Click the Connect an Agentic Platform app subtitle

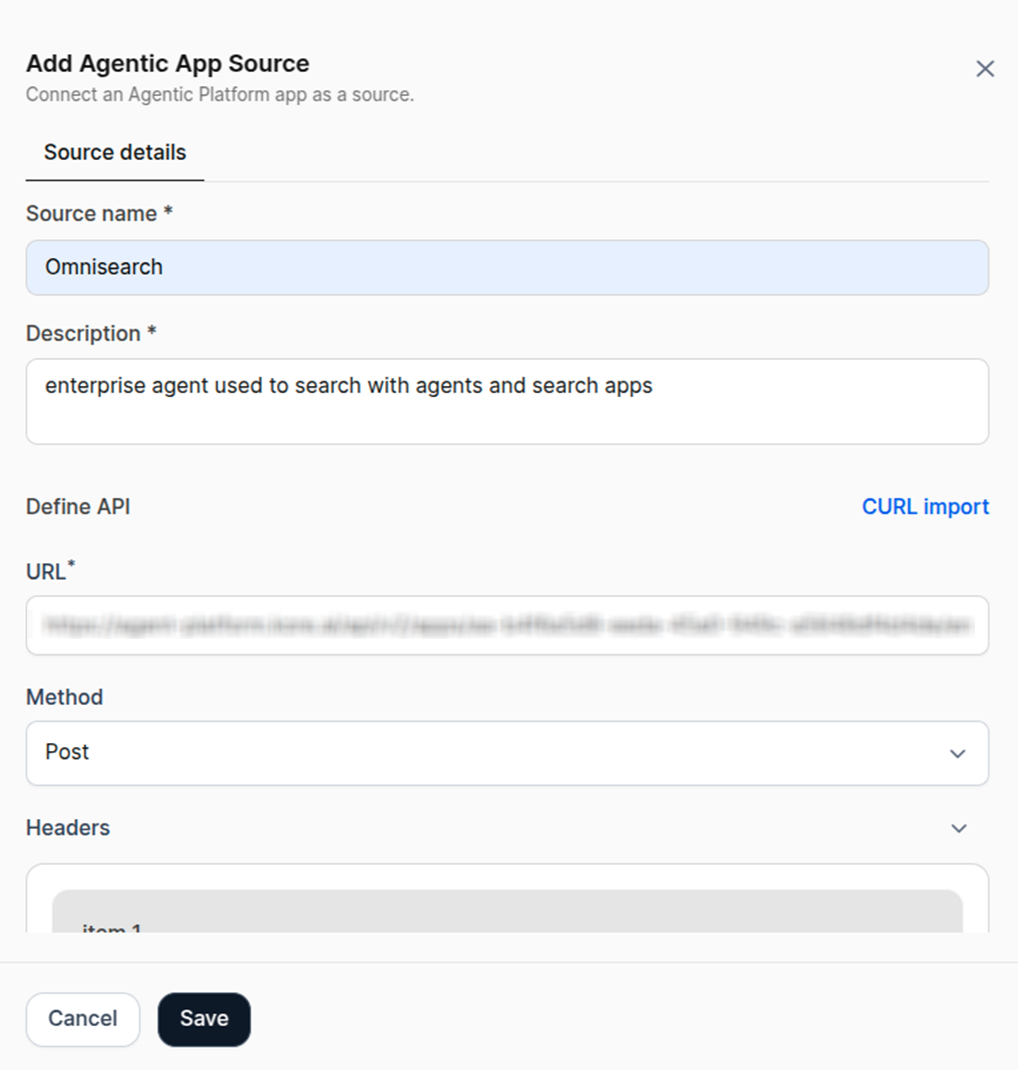(x=219, y=95)
